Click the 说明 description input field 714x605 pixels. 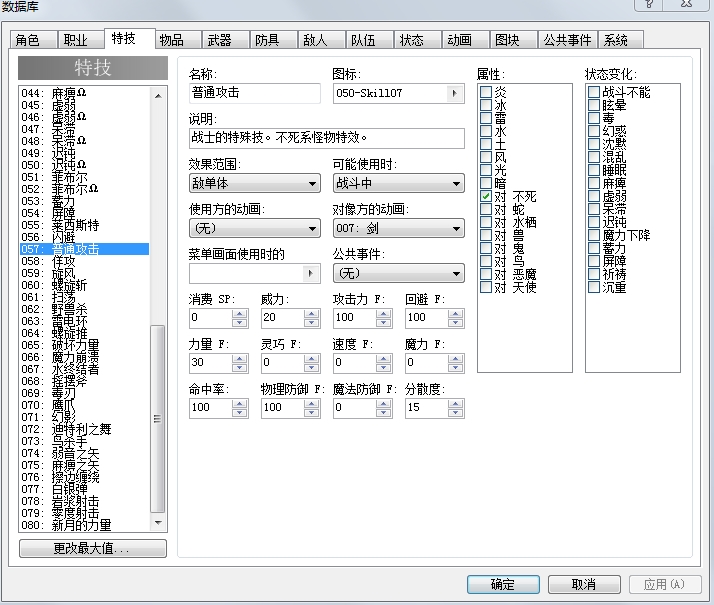pyautogui.click(x=326, y=138)
